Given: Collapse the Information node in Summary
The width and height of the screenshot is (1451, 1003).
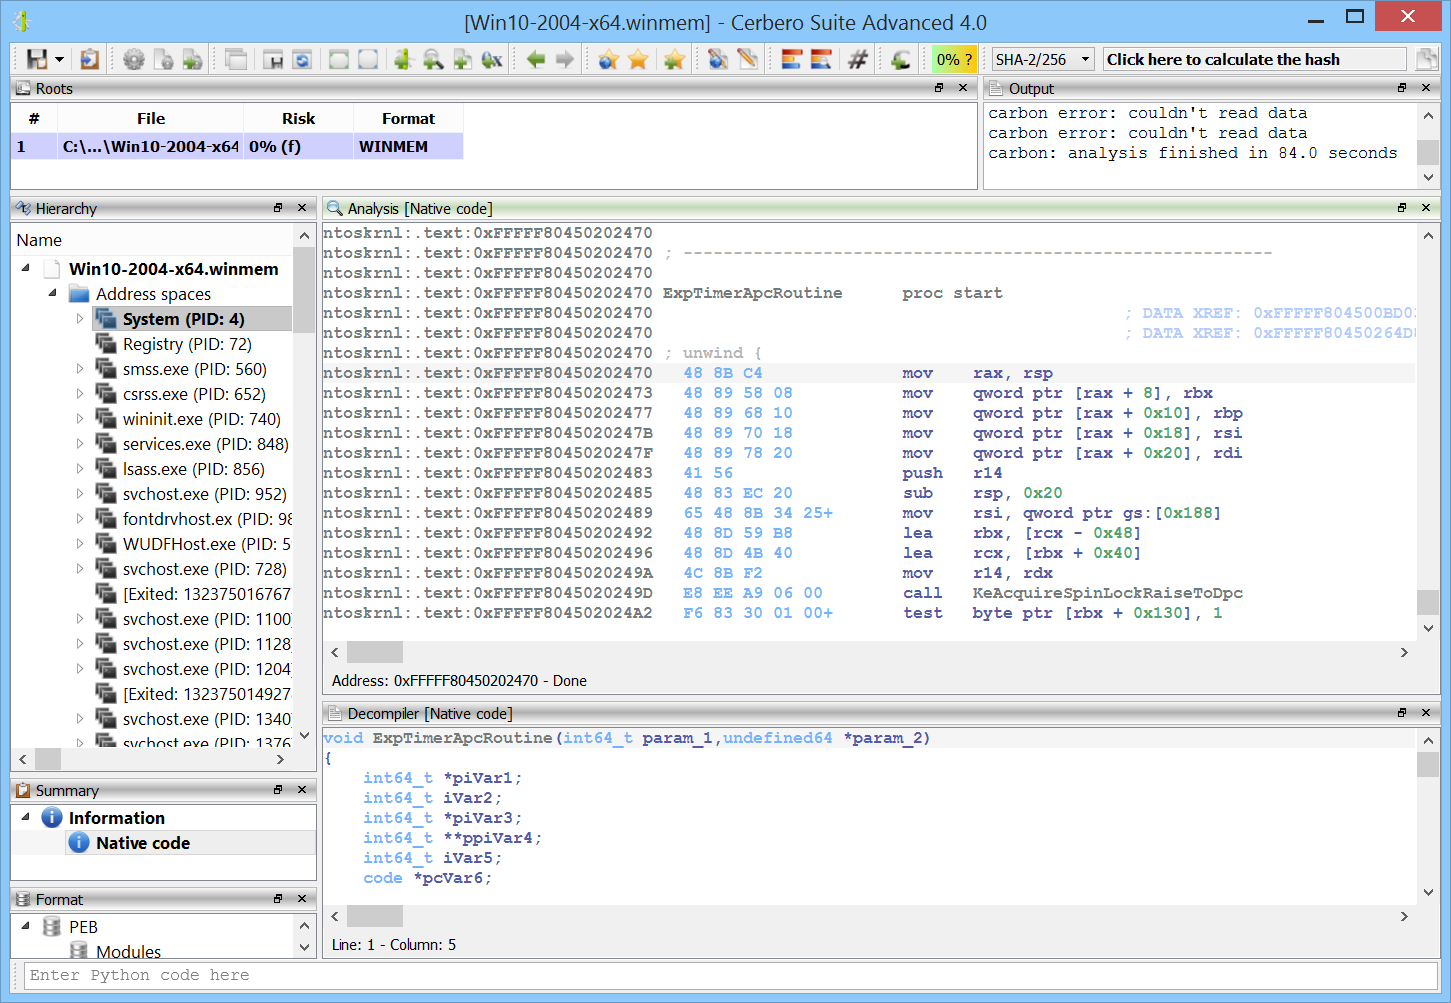Looking at the screenshot, I should coord(26,817).
